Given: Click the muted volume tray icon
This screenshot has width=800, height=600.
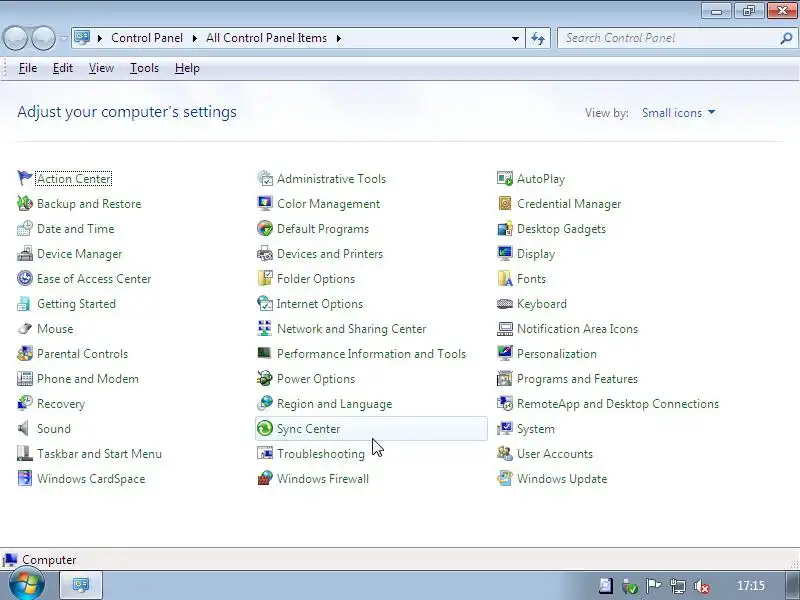Looking at the screenshot, I should [702, 586].
